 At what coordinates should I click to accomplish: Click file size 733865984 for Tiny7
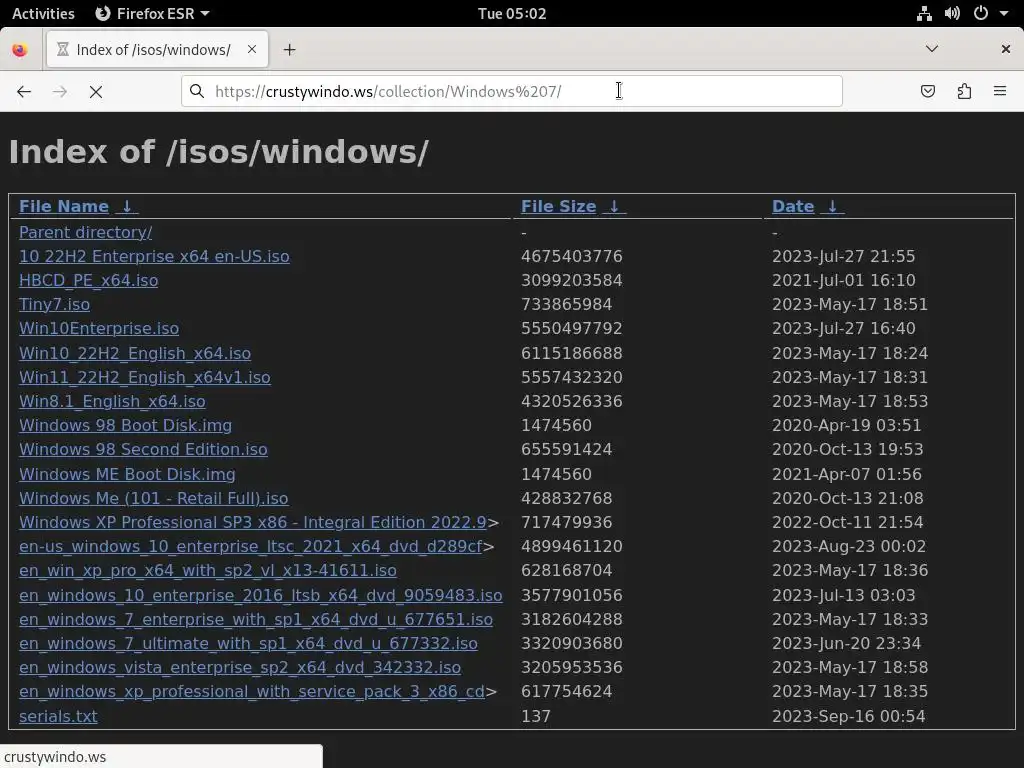click(566, 304)
